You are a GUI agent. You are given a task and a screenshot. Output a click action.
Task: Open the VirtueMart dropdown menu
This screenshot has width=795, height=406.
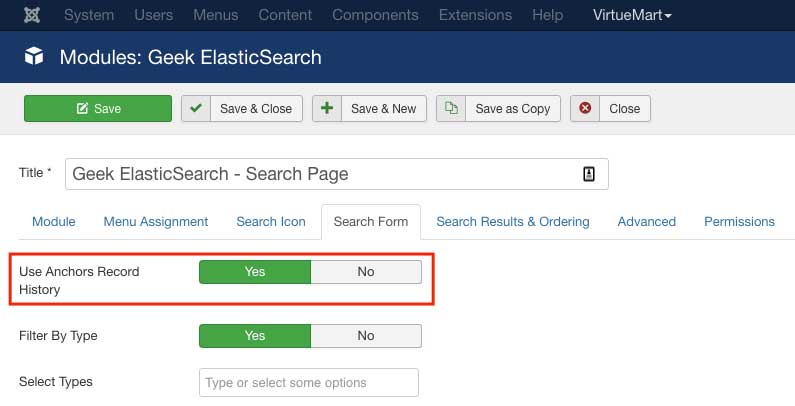(632, 15)
